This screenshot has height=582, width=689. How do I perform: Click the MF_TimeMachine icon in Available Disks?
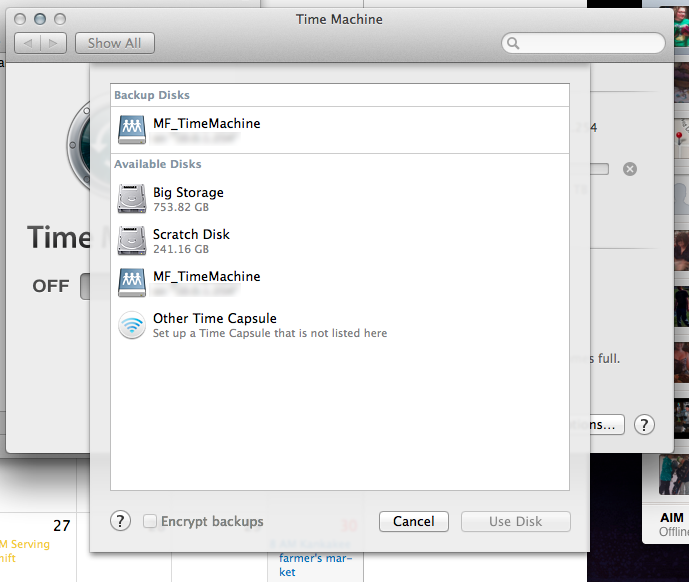pyautogui.click(x=132, y=283)
